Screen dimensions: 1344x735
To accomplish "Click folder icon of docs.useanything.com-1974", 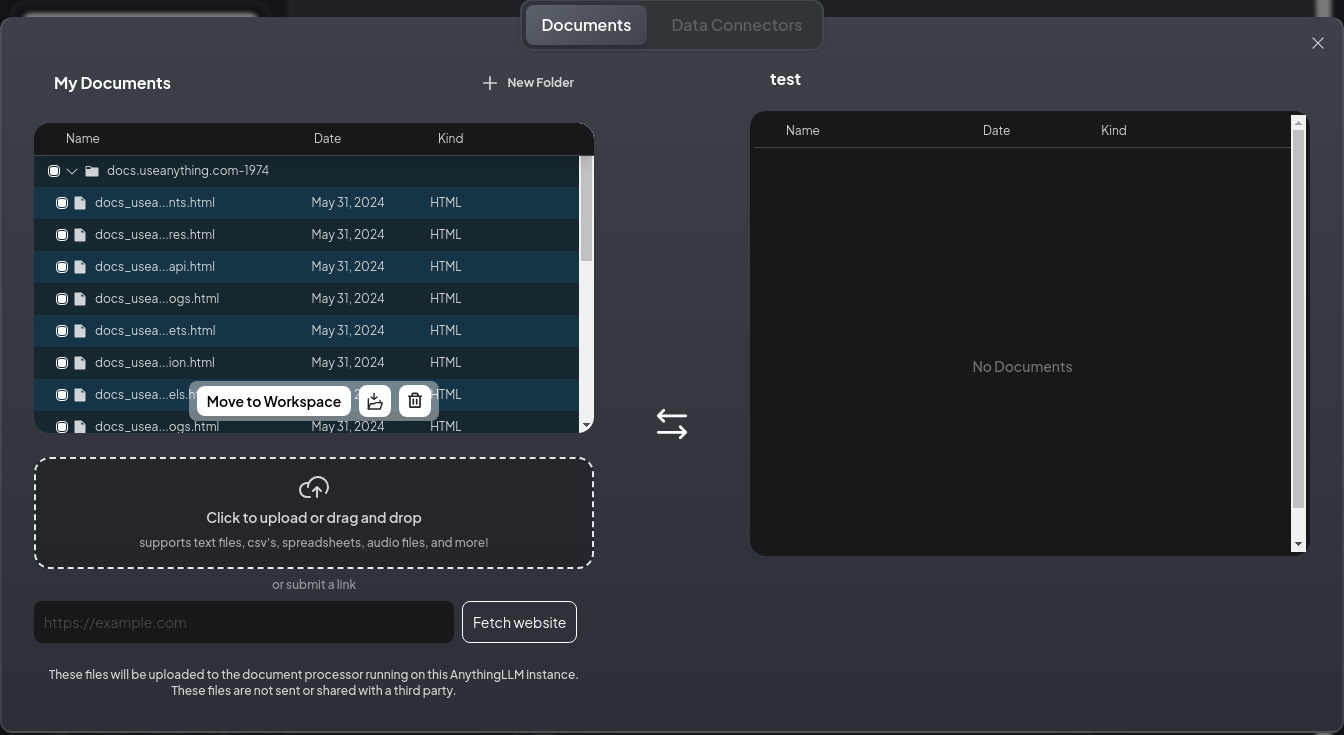I will 92,171.
